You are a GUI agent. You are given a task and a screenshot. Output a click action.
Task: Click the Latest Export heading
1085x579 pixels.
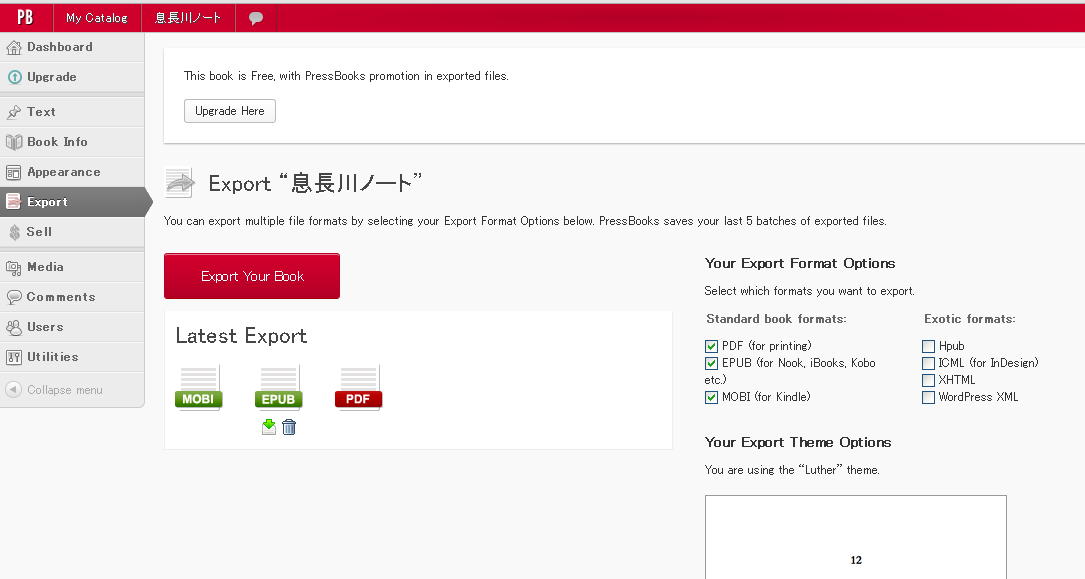(x=241, y=336)
